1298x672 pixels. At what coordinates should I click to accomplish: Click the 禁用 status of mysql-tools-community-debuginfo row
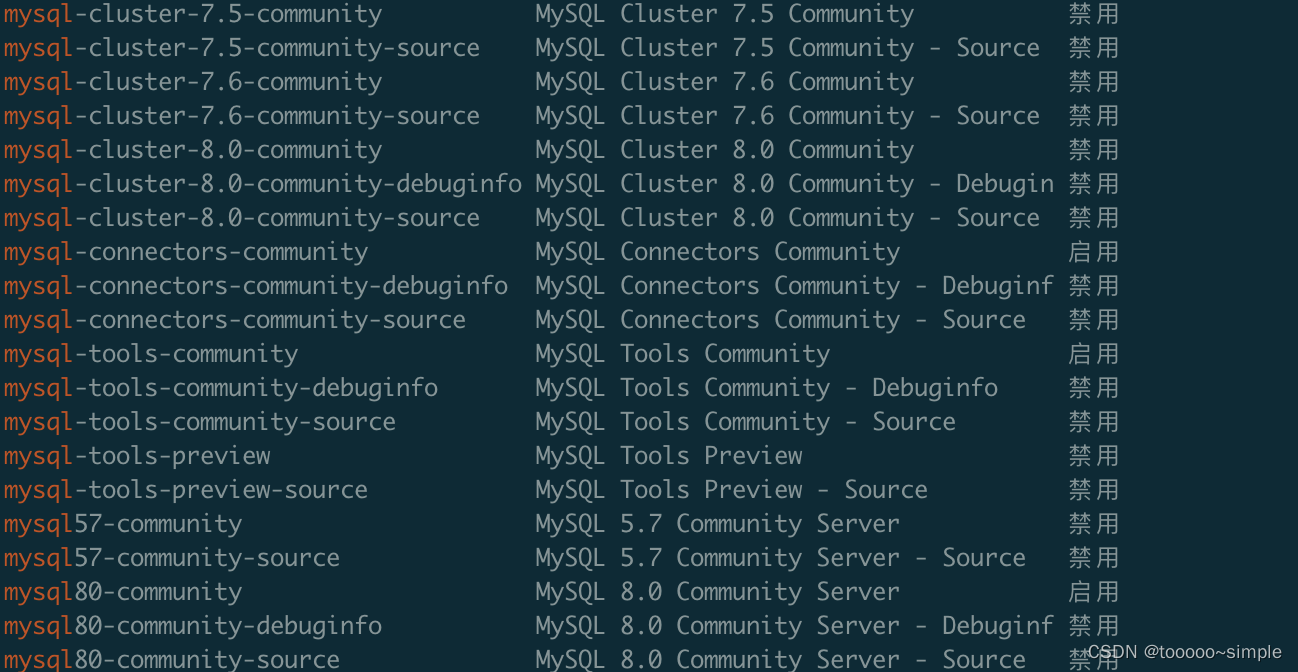click(x=1093, y=388)
